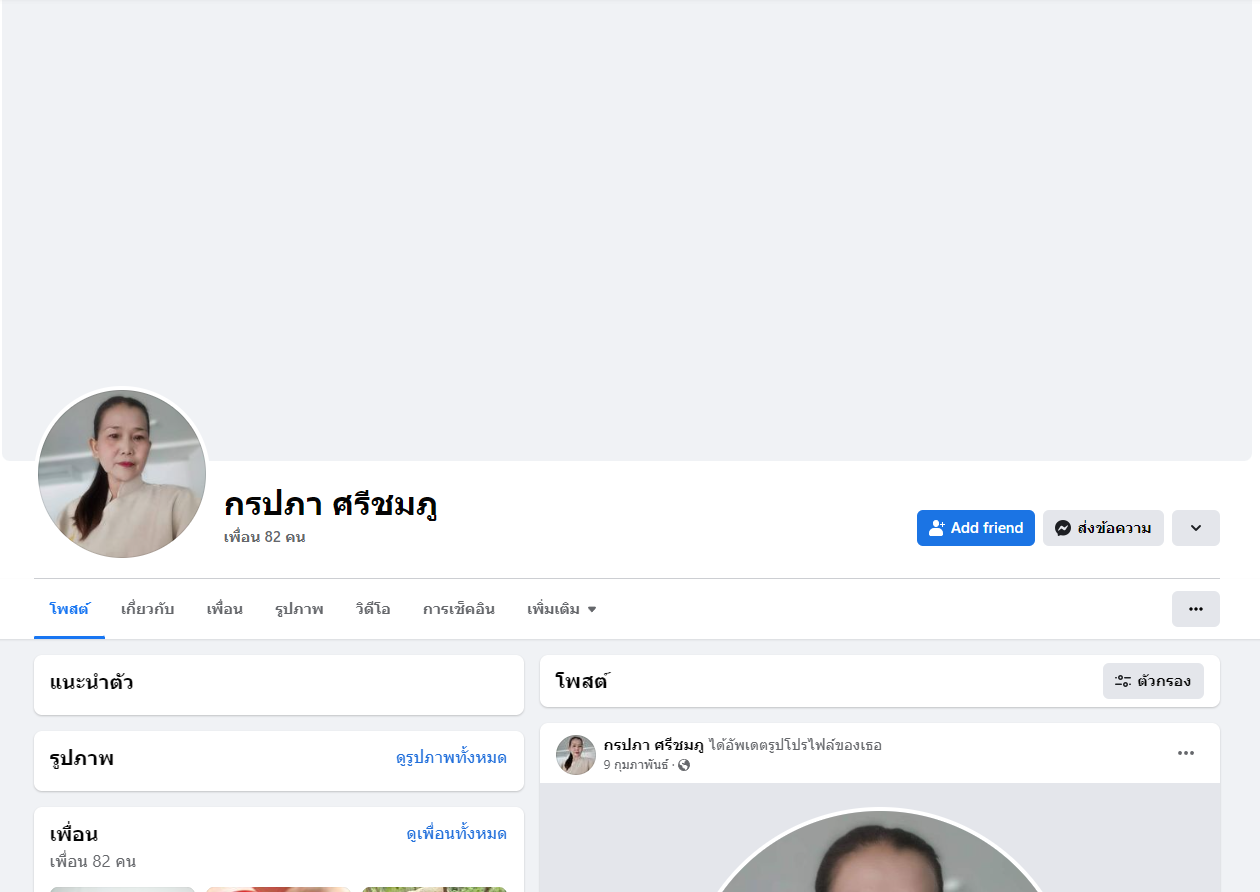Open Messenger via ส่งข้อความ button
Viewport: 1260px width, 892px height.
click(1103, 528)
